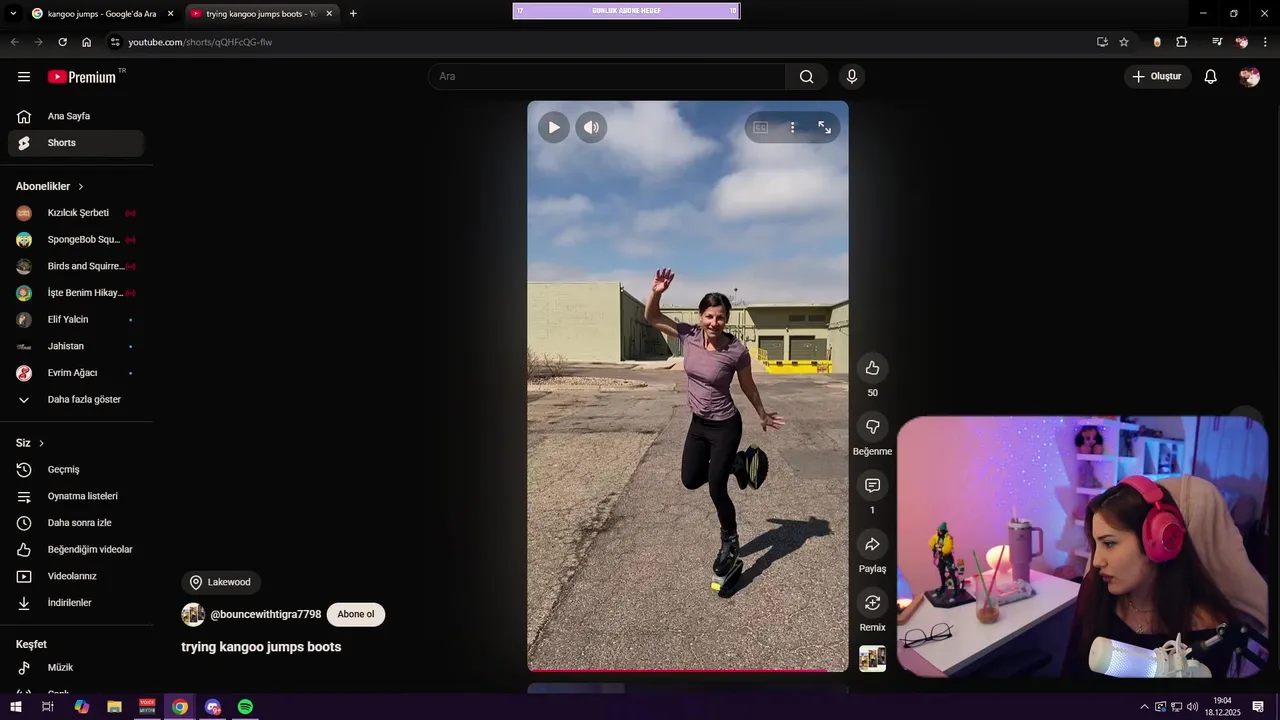Enter fullscreen for the Short
Screen dimensions: 1280x720
(x=824, y=127)
